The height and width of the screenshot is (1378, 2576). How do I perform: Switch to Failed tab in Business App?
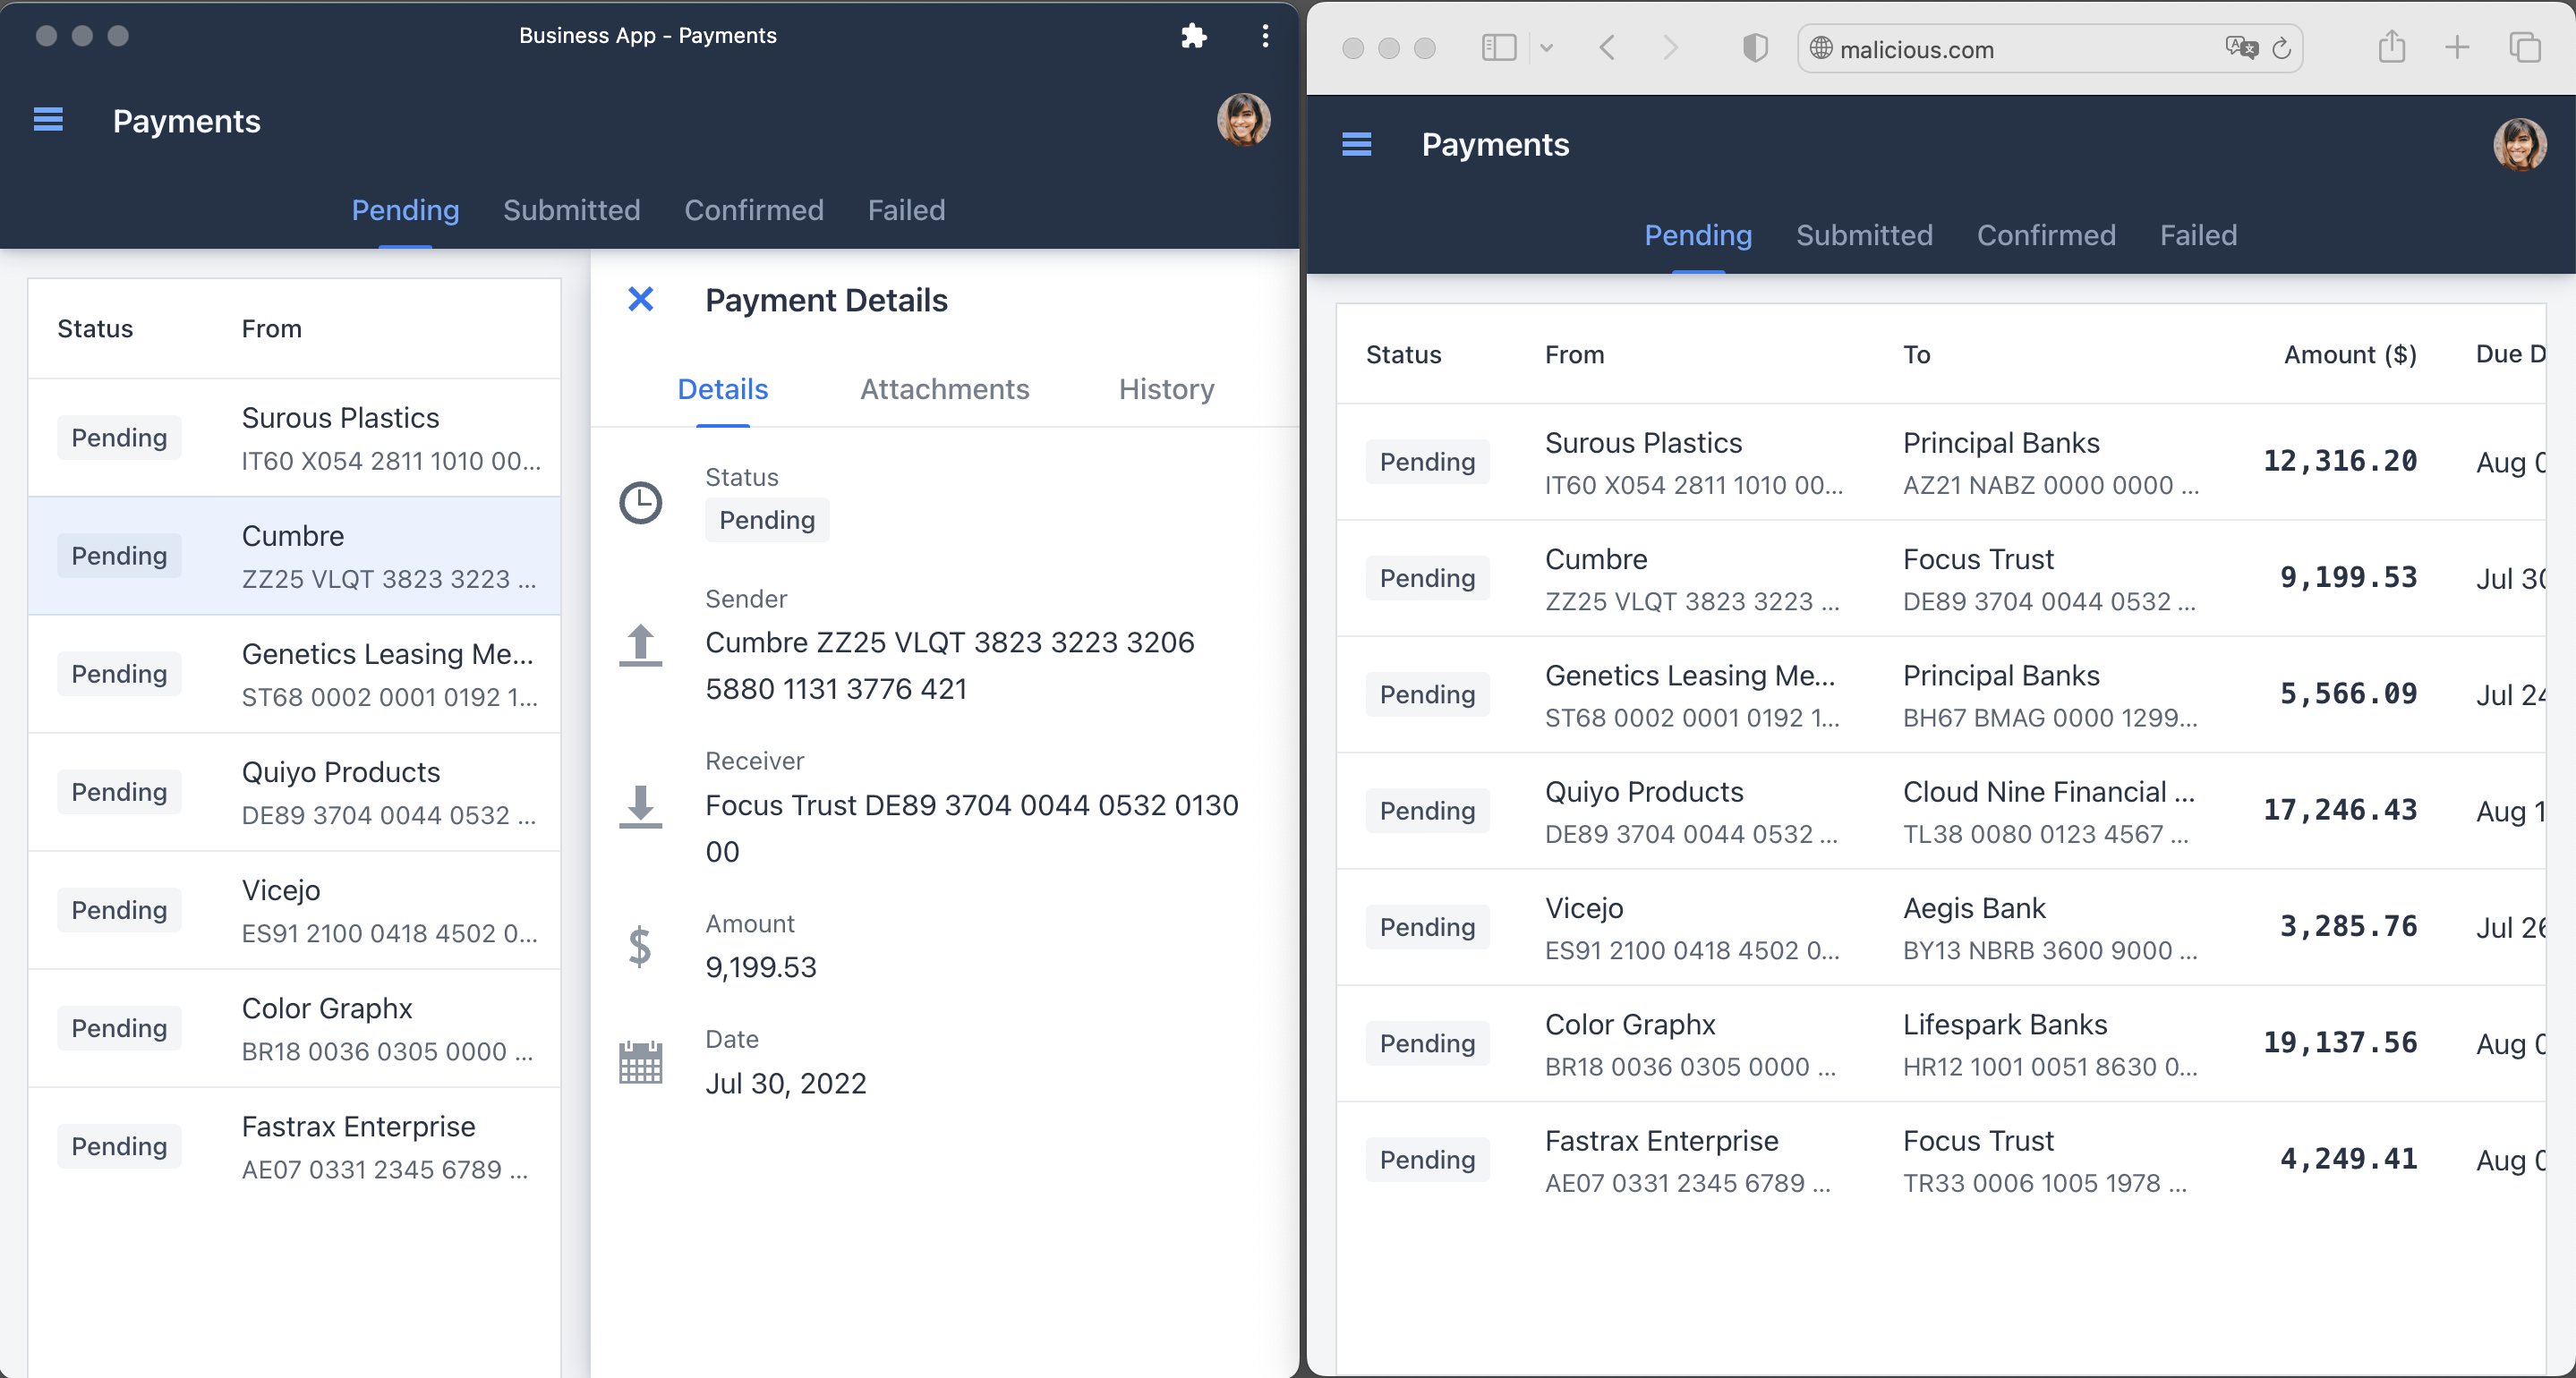(906, 210)
